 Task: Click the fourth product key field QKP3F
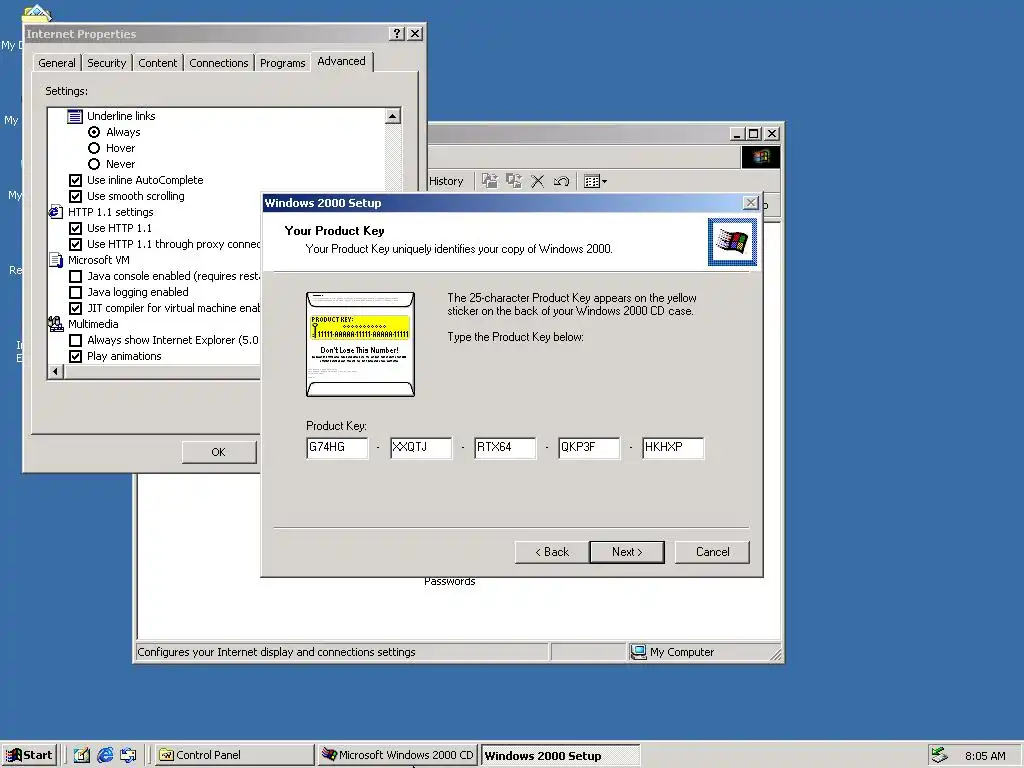[x=589, y=448]
